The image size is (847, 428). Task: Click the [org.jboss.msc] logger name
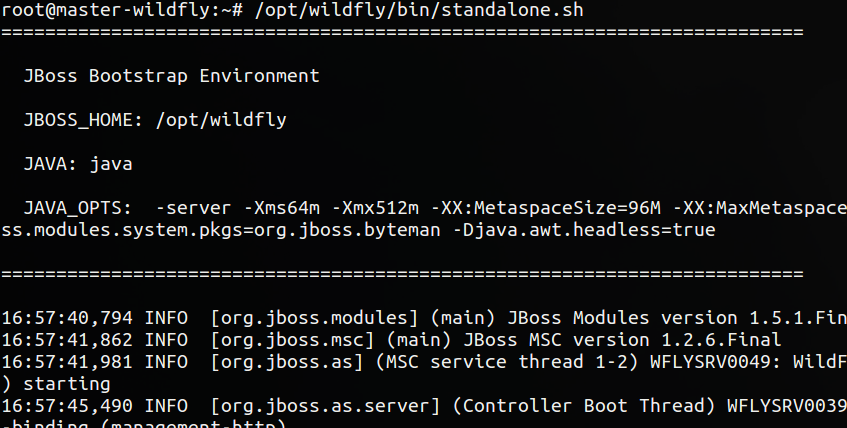point(292,340)
